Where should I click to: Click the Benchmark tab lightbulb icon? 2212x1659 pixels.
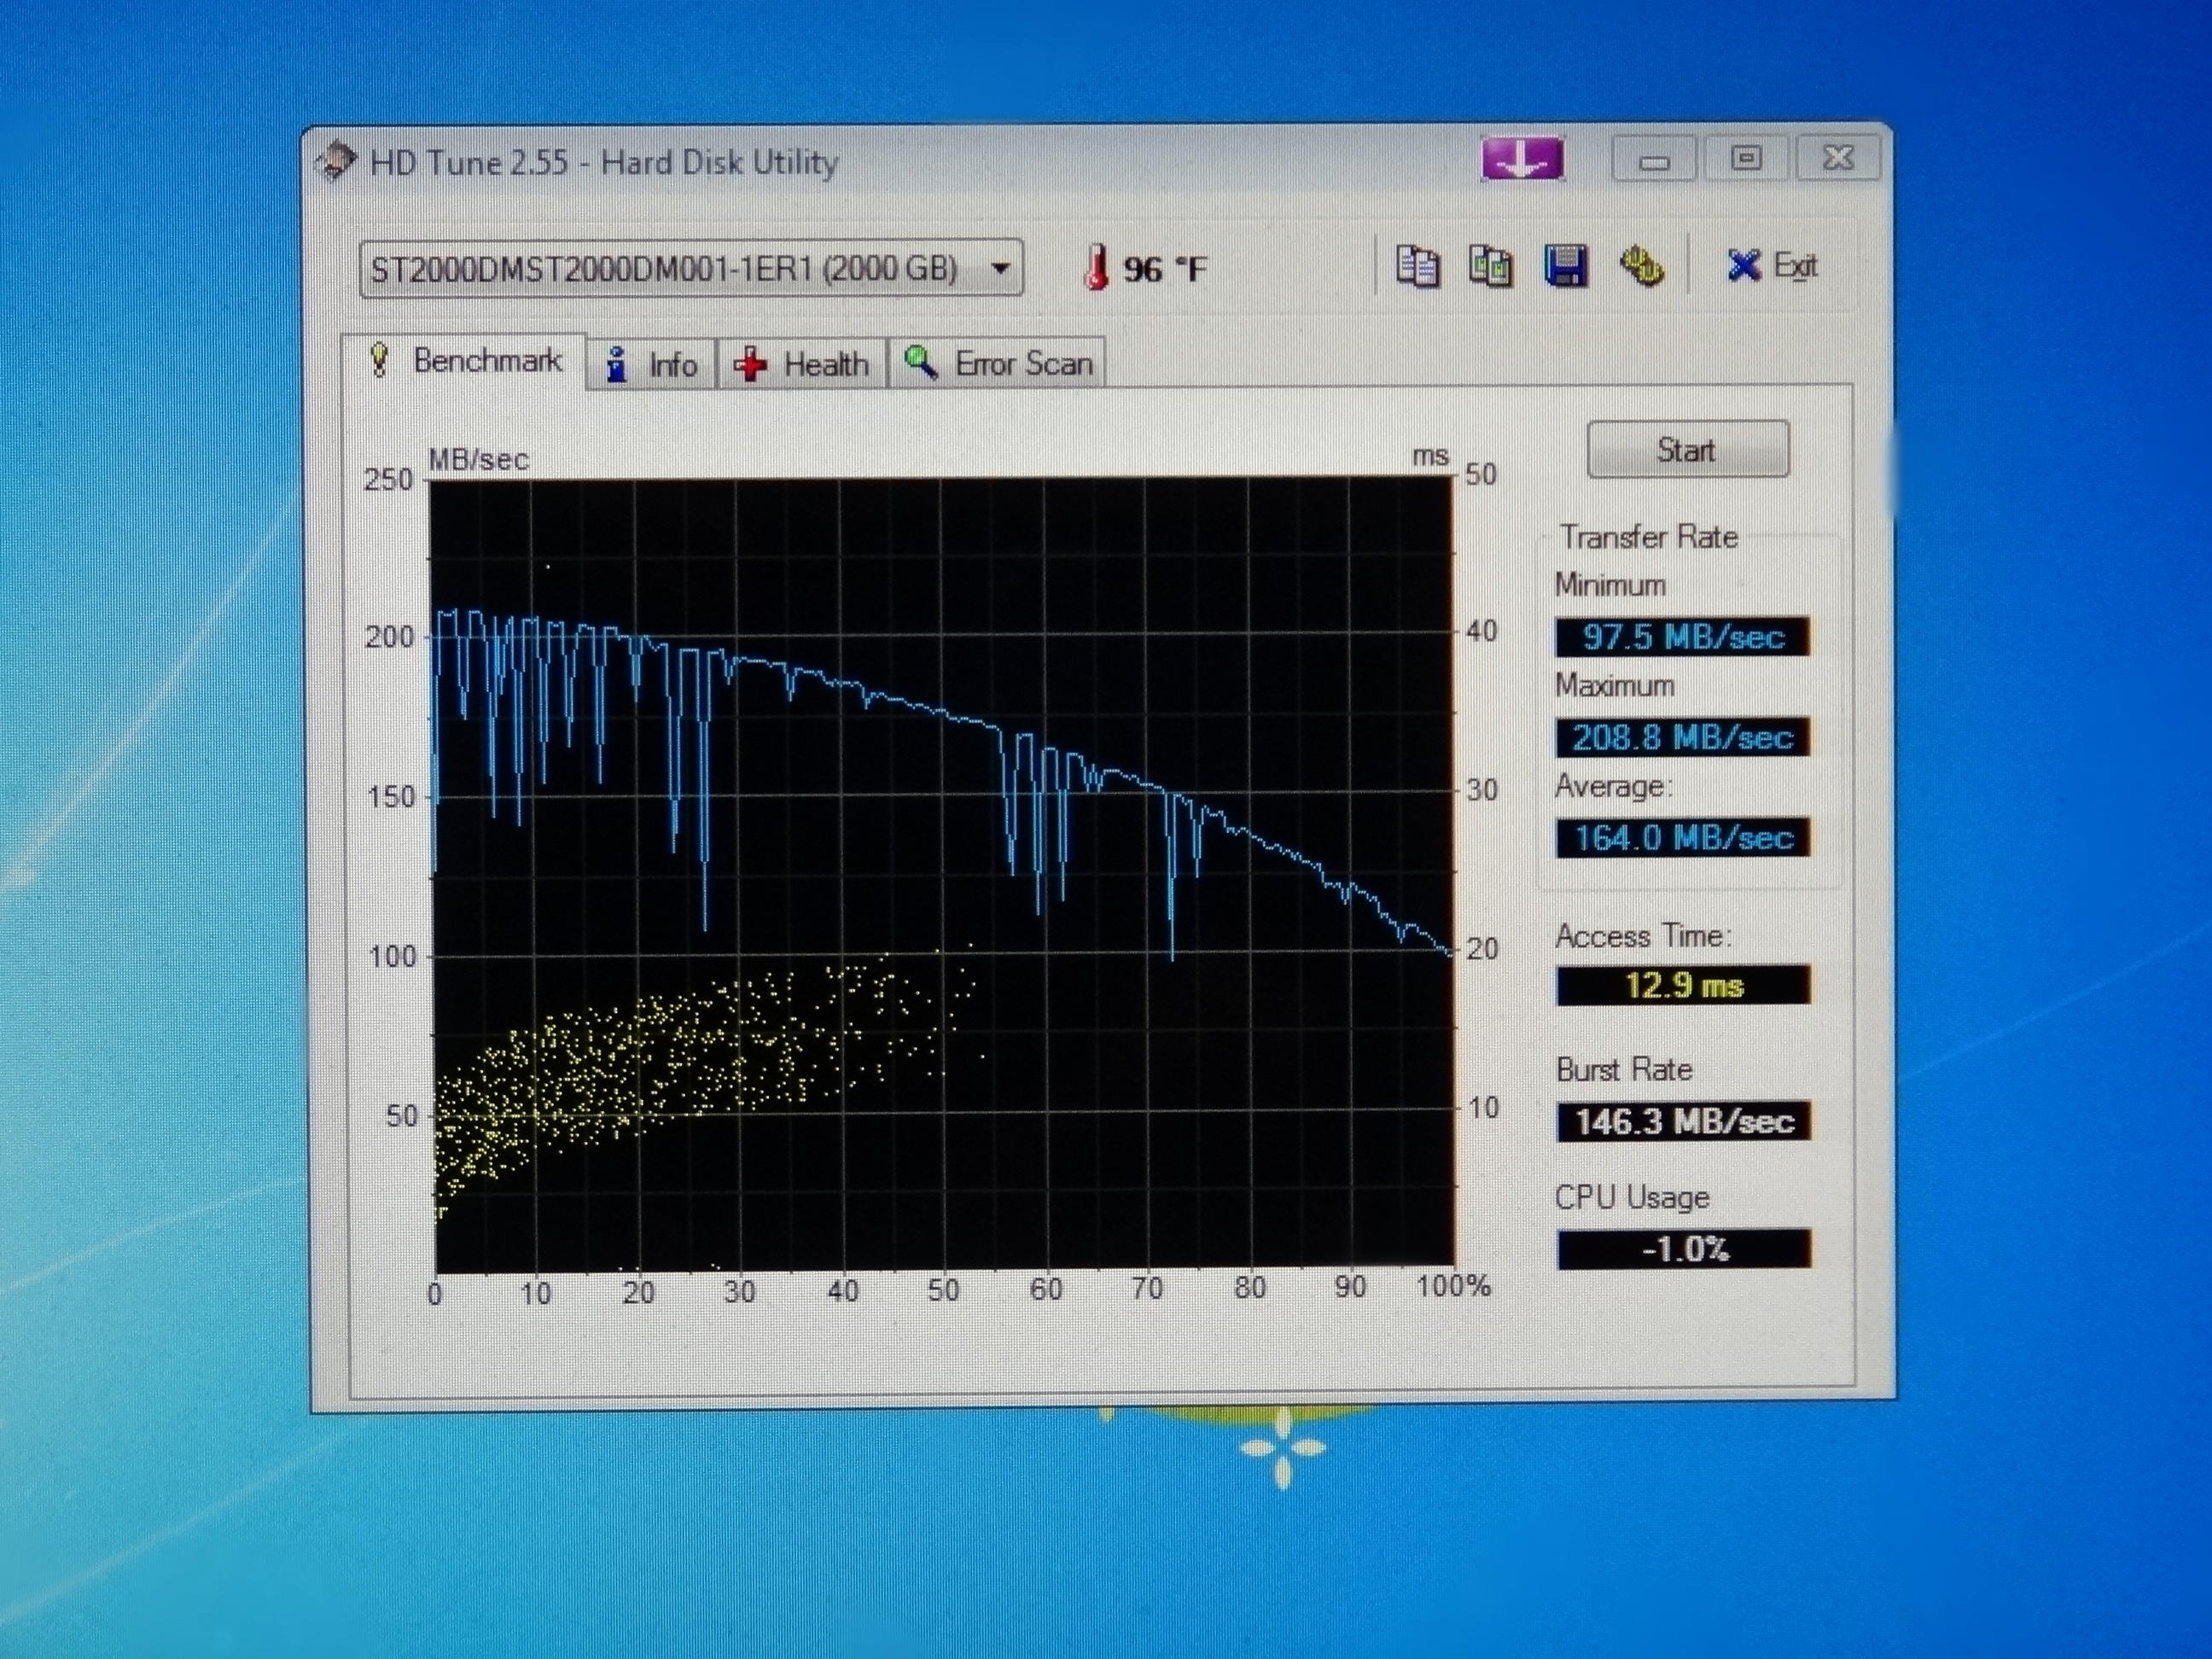379,359
